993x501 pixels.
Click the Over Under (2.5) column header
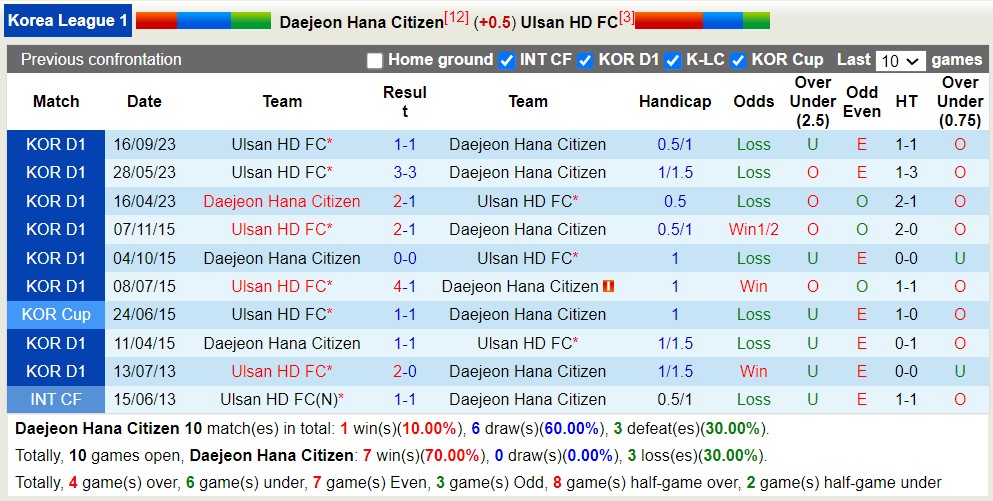(x=813, y=101)
